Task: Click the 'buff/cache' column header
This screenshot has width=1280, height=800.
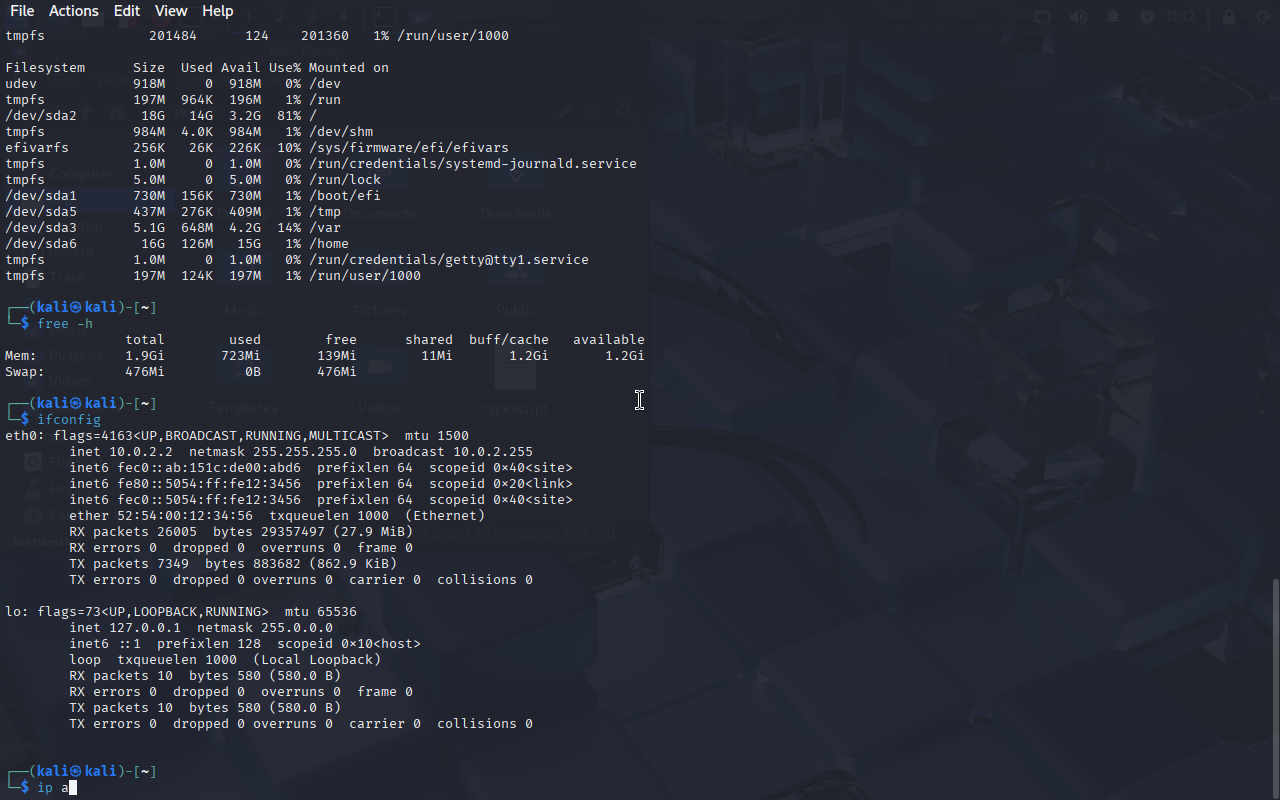Action: point(509,340)
